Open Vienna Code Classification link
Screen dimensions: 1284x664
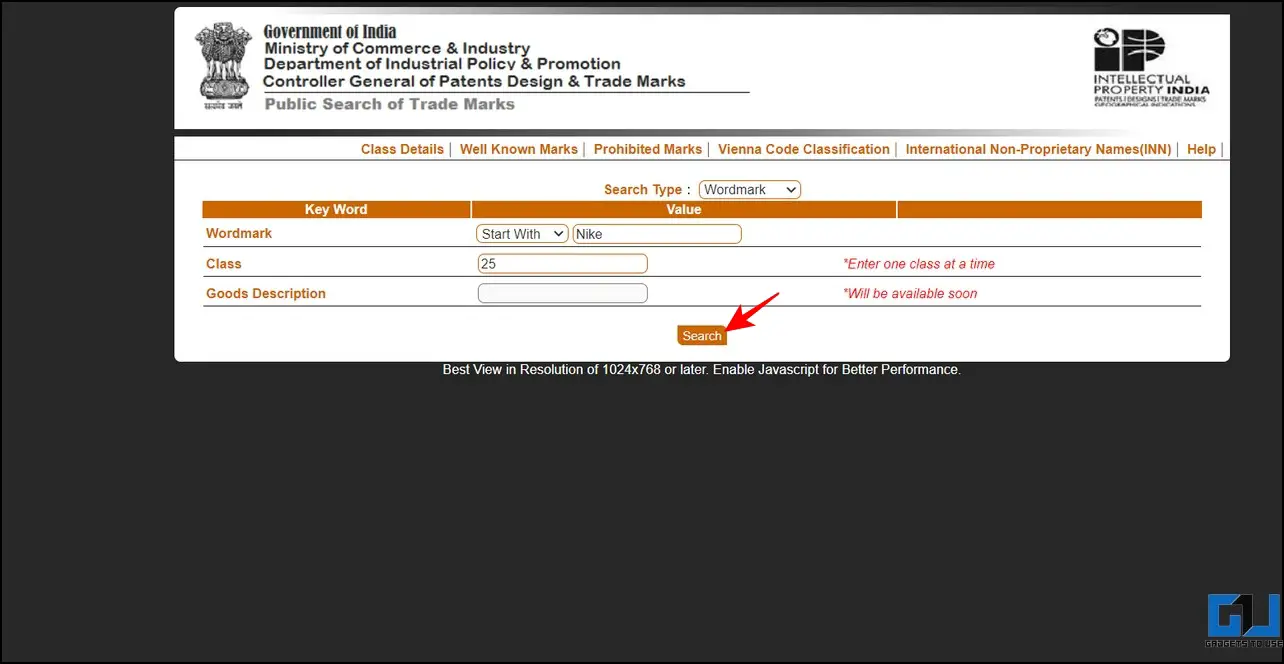tap(804, 149)
